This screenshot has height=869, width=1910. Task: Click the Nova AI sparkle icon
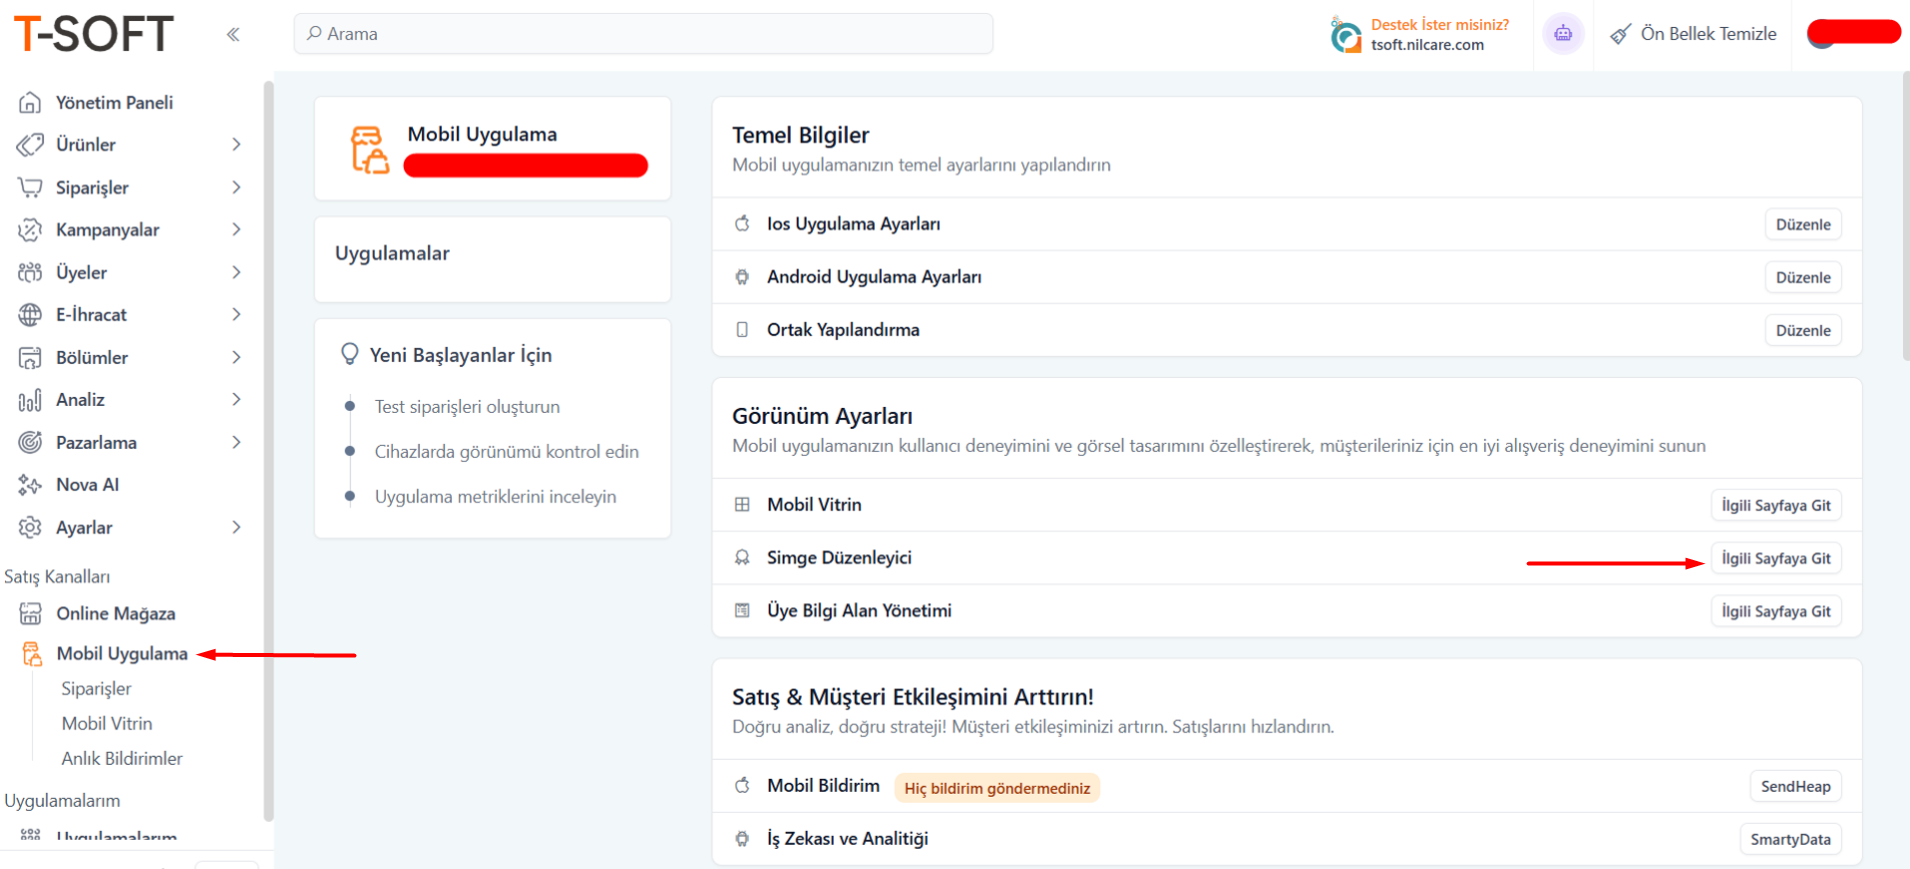click(x=30, y=485)
